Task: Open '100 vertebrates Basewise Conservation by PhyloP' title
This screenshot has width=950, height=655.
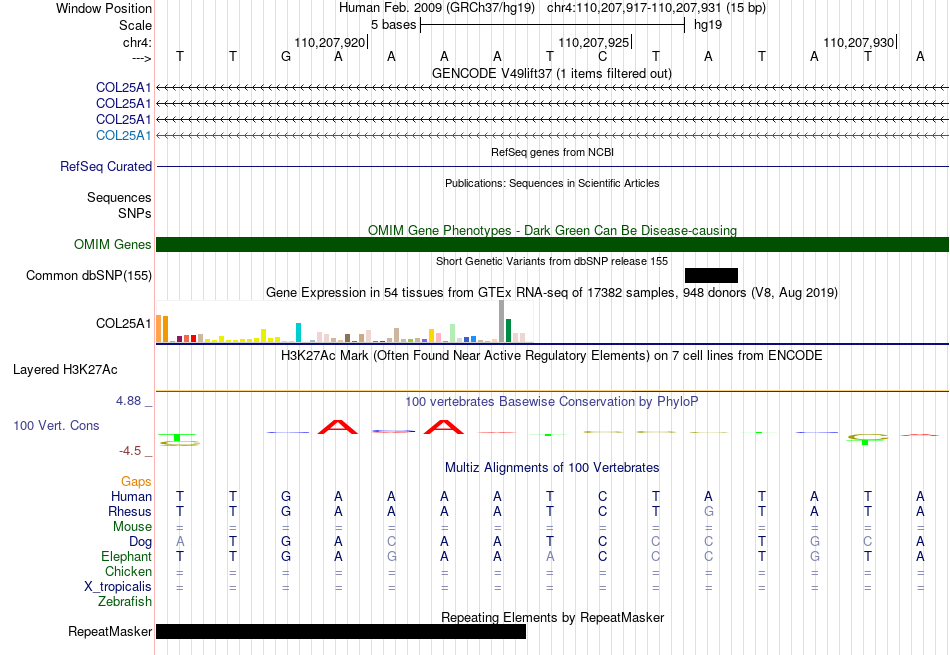Action: pyautogui.click(x=551, y=401)
